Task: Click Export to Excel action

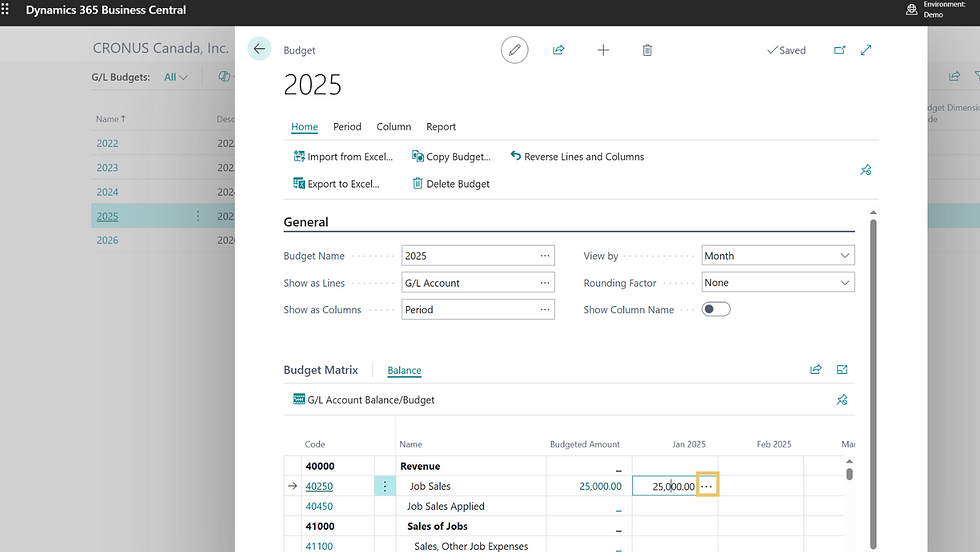Action: pyautogui.click(x=336, y=183)
